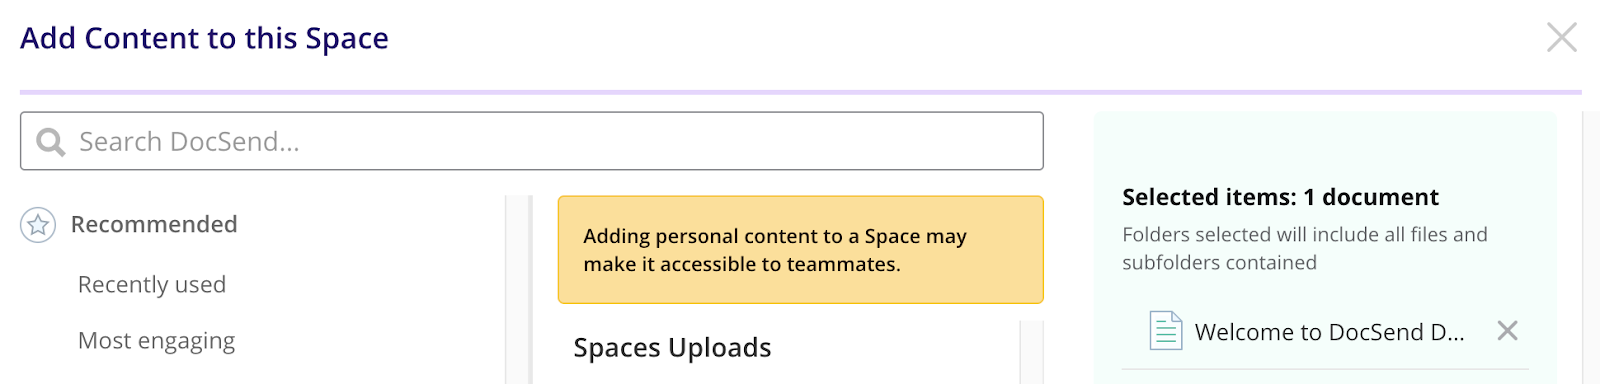Close the Add Content dialog
1600x384 pixels.
click(x=1561, y=37)
